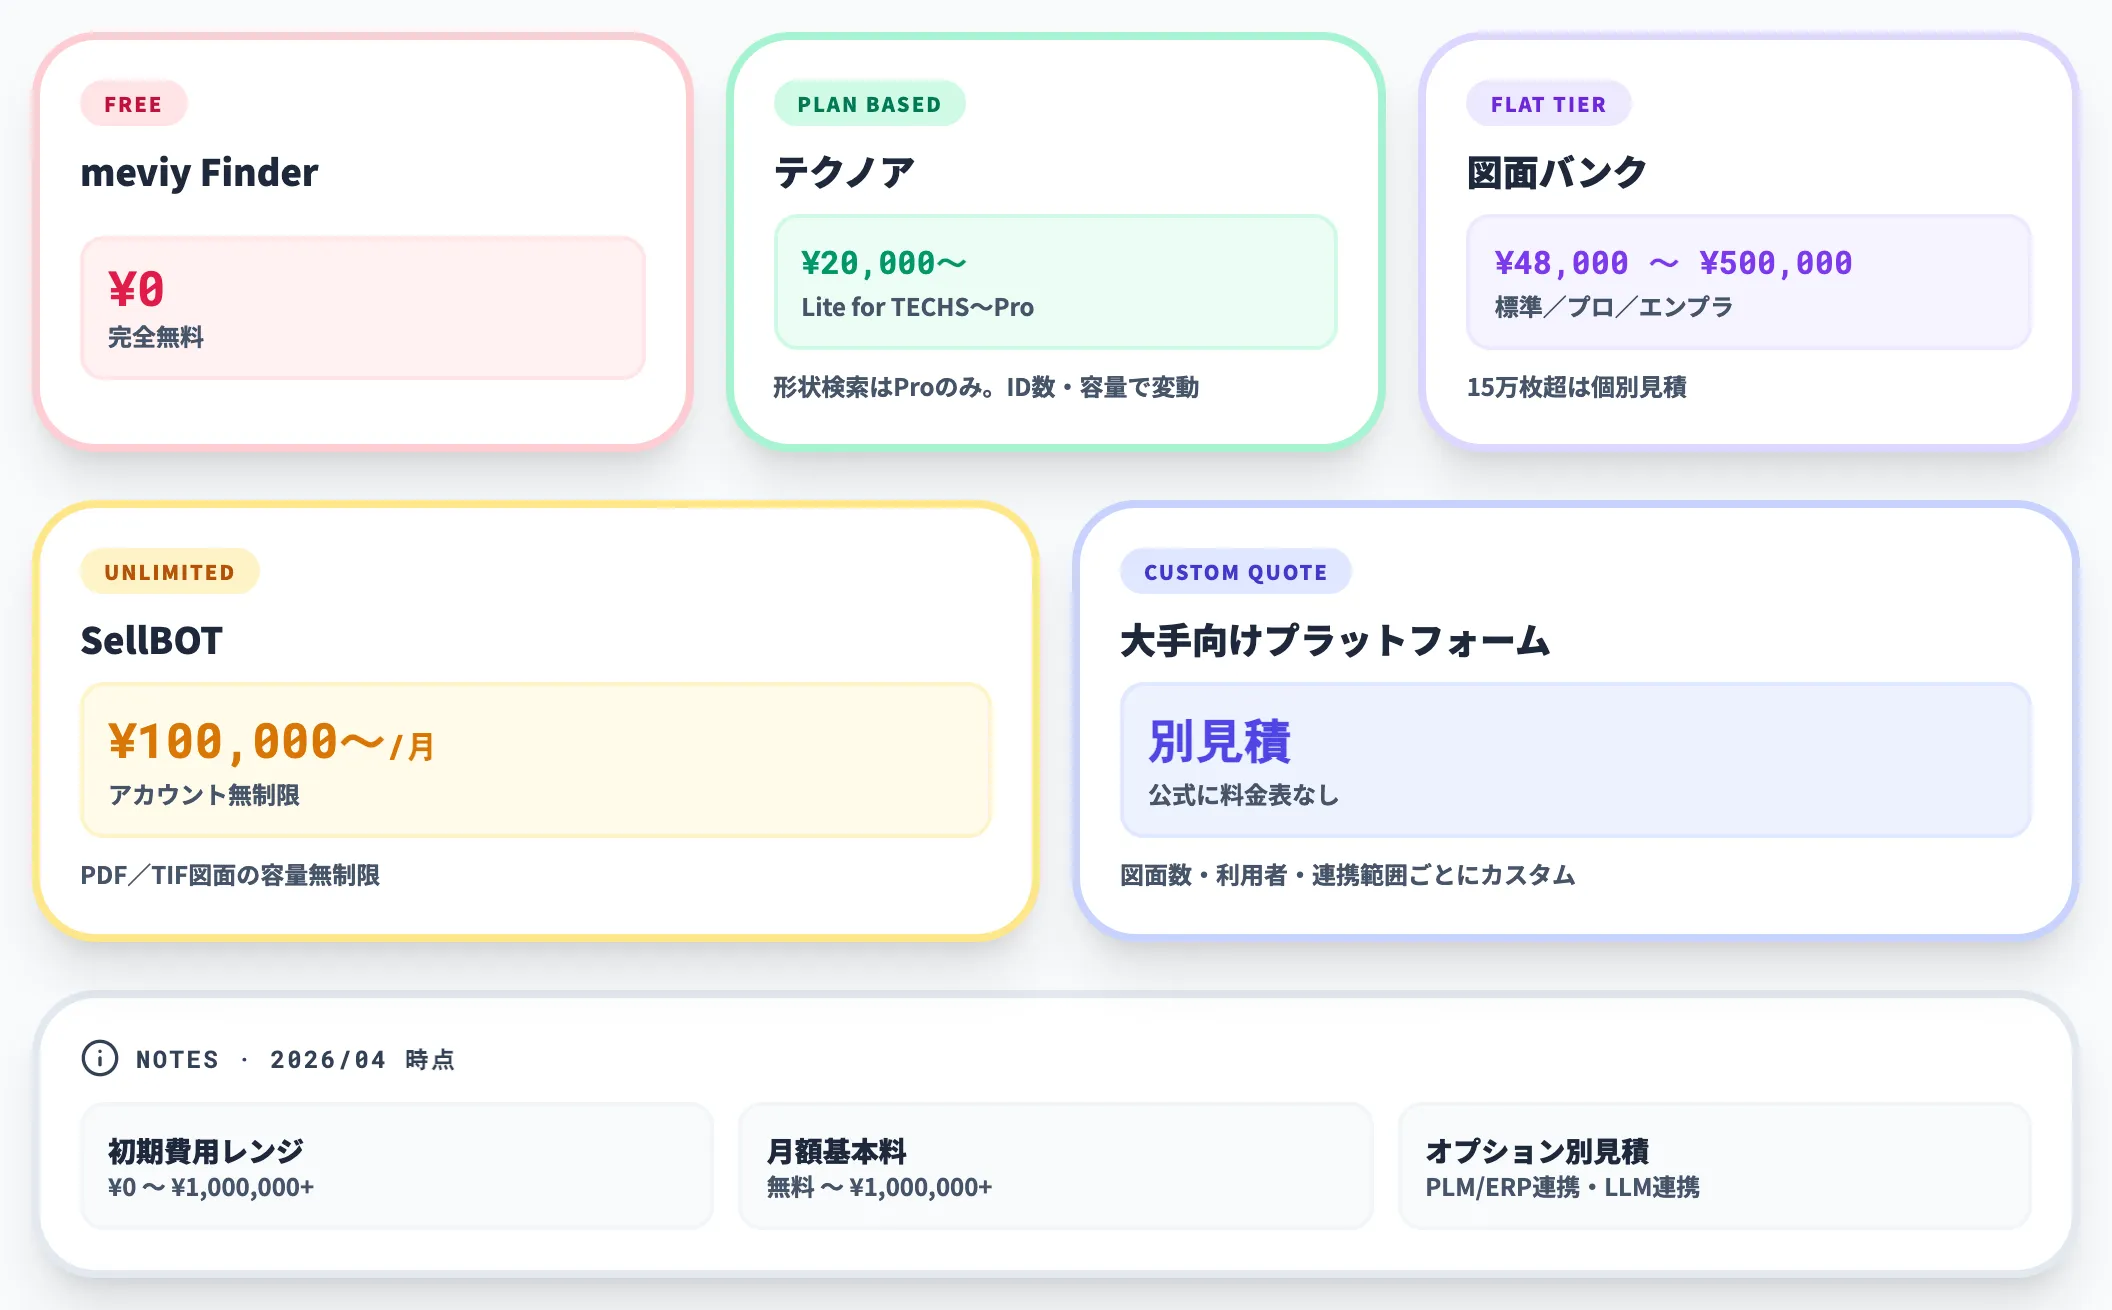Click the UNLIMITED badge on SellBOT card
Screen dimensions: 2112x1310
(169, 572)
